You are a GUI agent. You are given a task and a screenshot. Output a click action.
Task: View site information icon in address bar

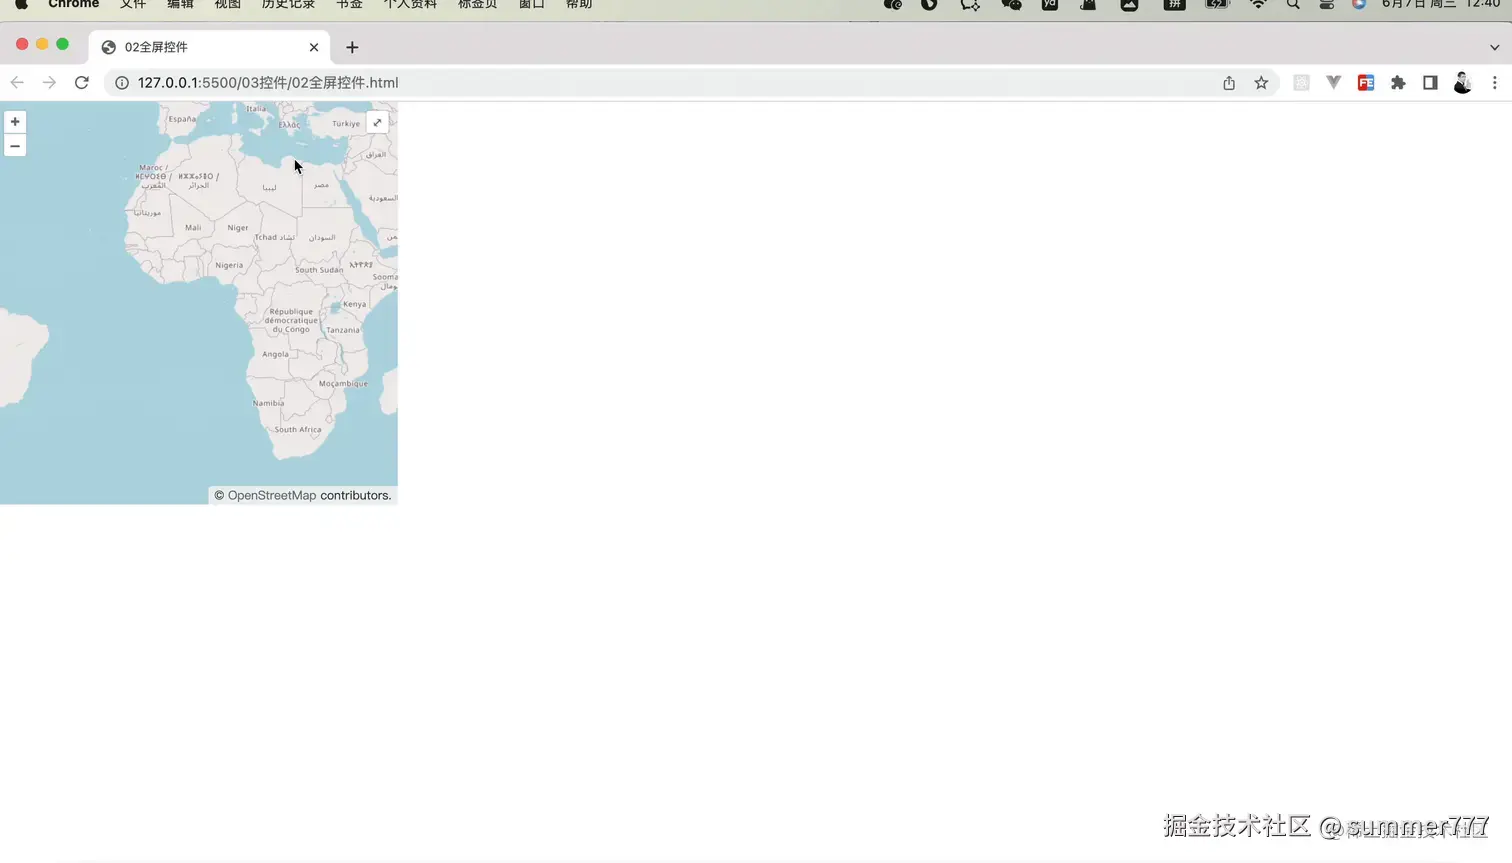(122, 83)
